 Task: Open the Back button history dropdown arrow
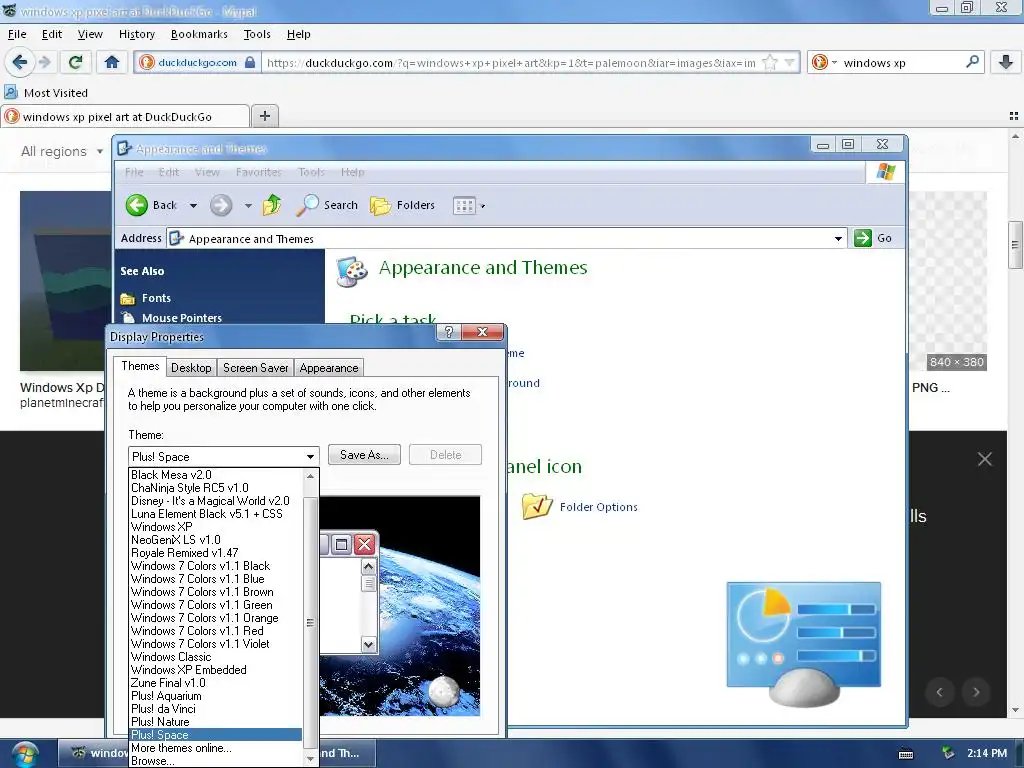coord(193,206)
